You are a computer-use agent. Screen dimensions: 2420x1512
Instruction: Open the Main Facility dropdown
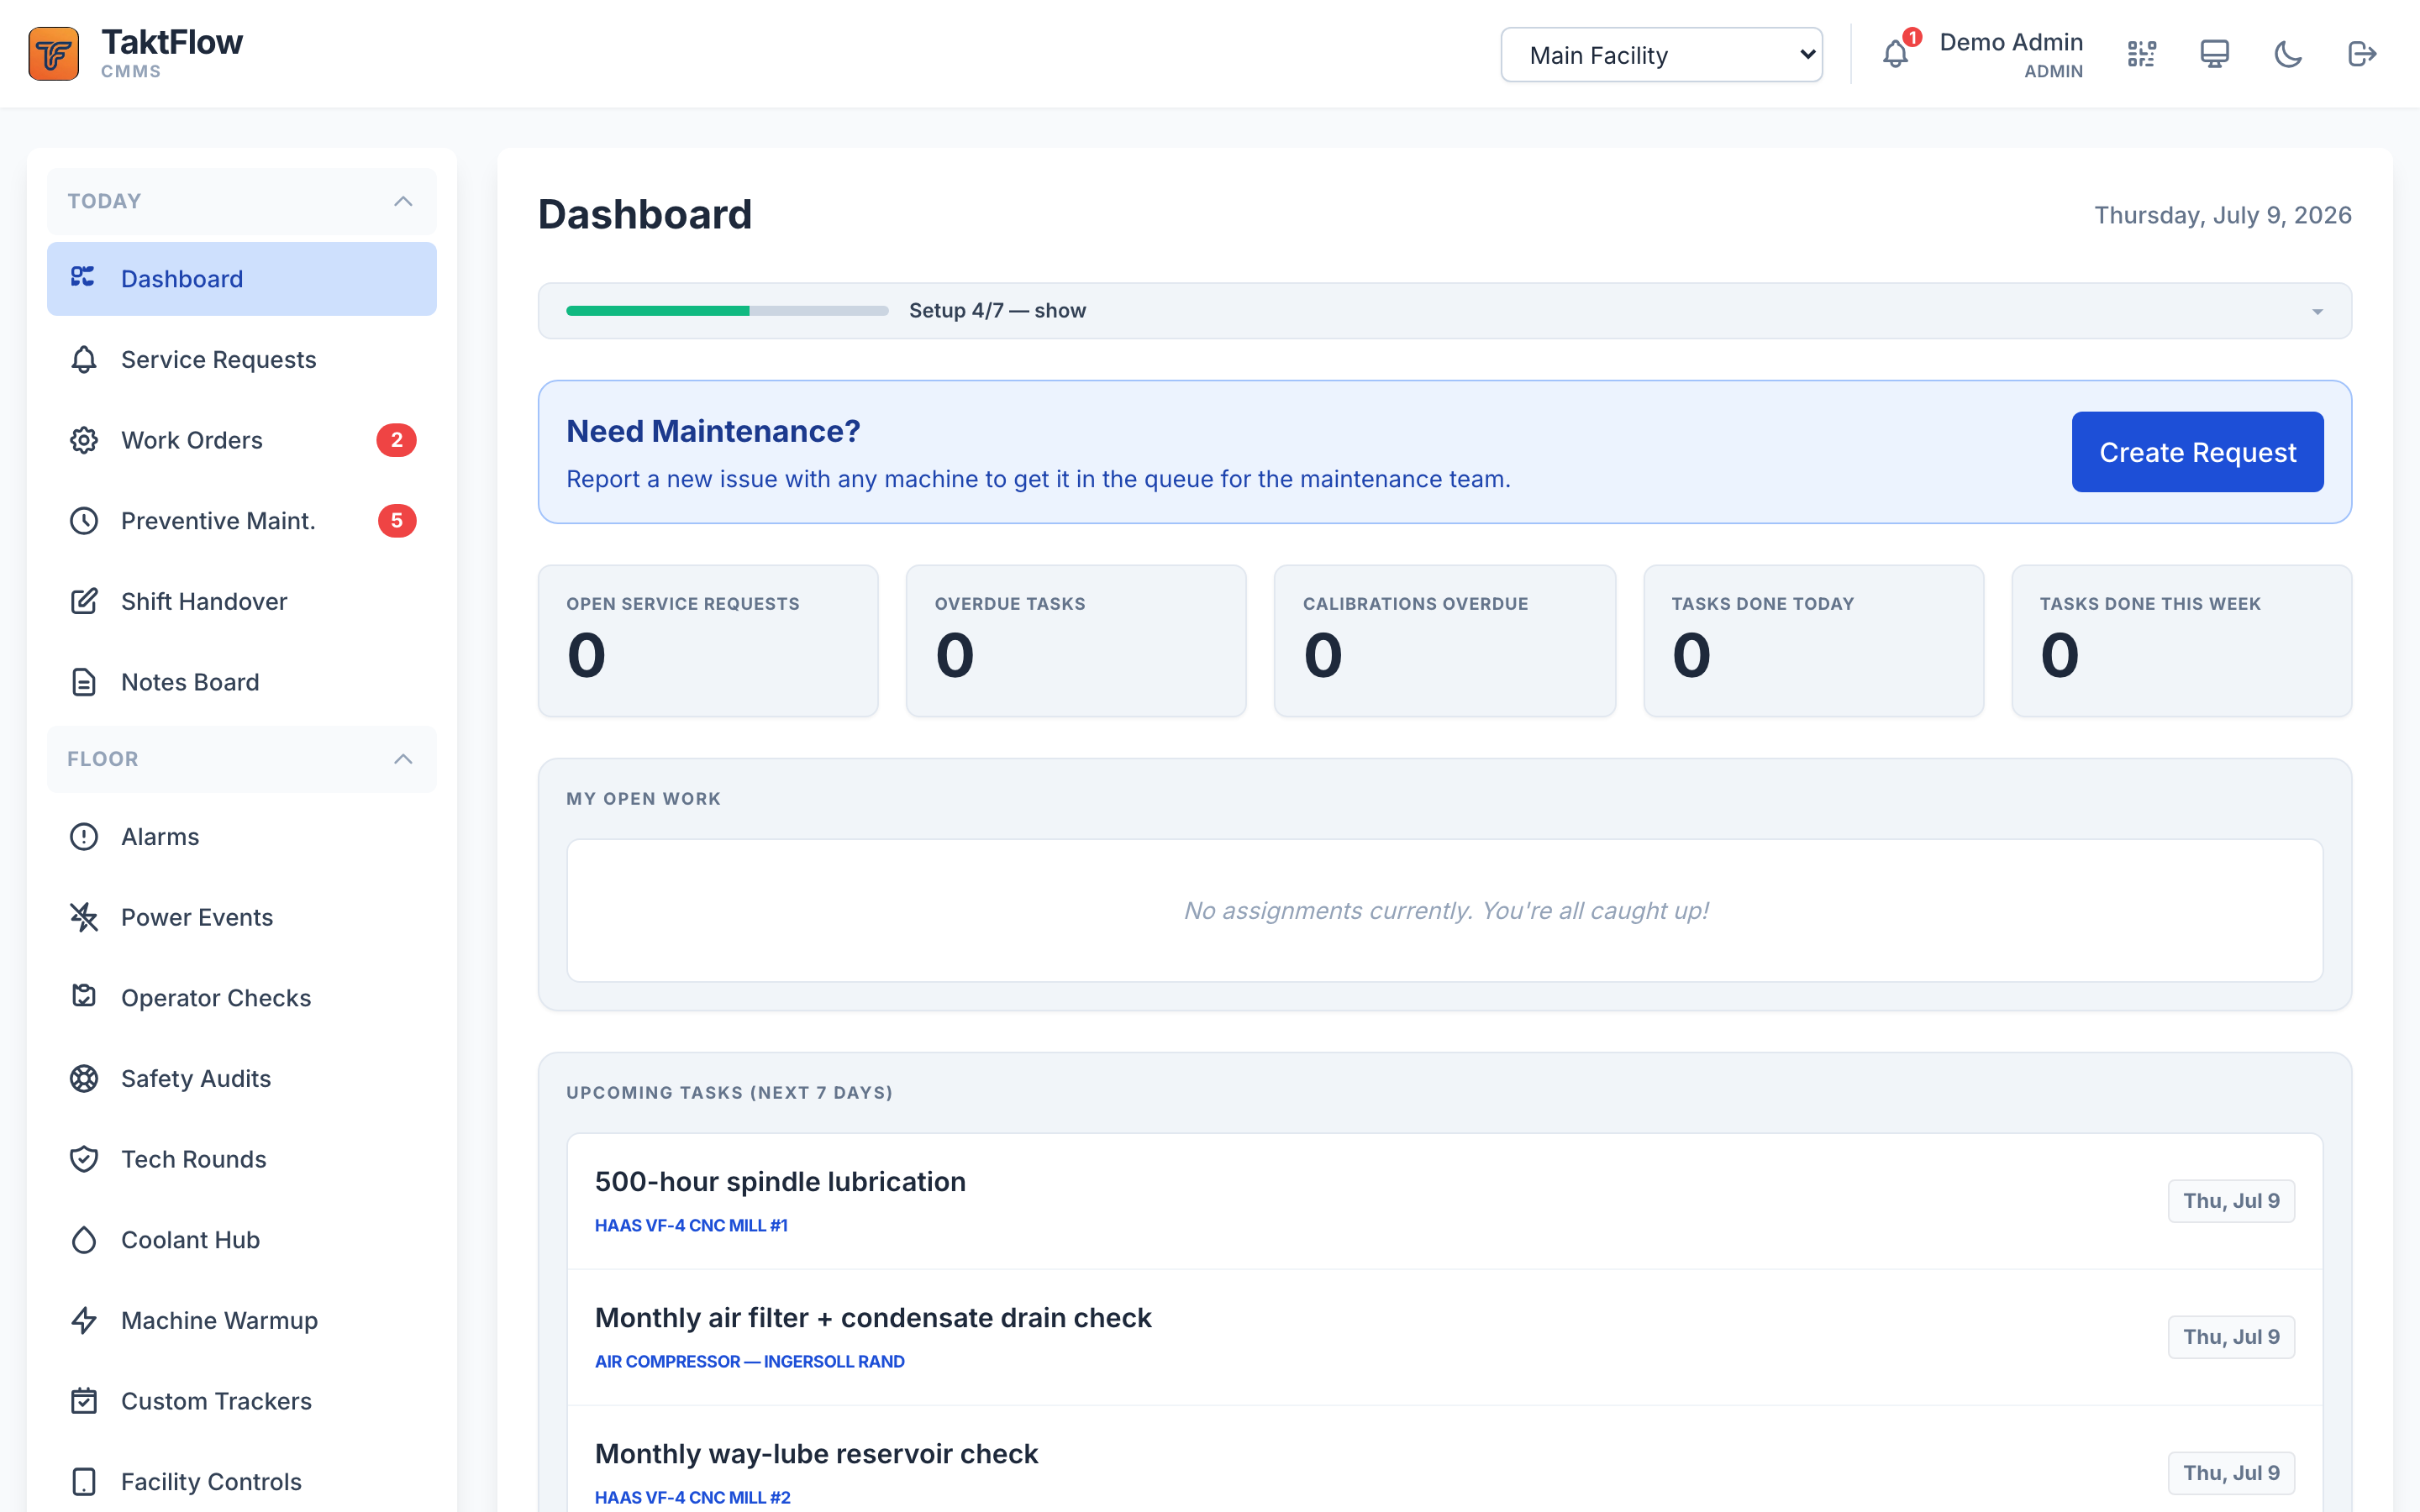click(x=1661, y=55)
